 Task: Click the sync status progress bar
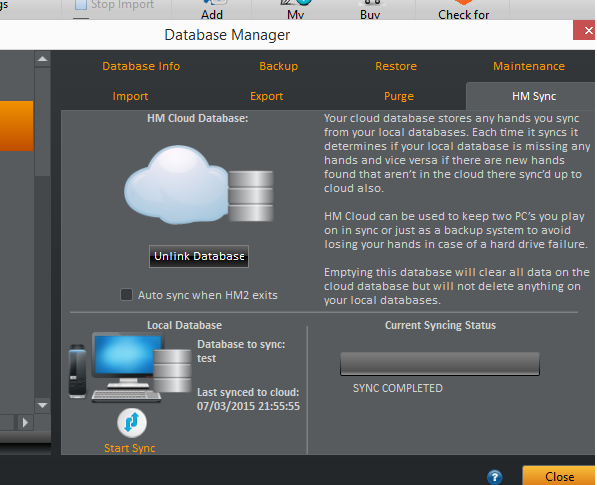coord(440,364)
